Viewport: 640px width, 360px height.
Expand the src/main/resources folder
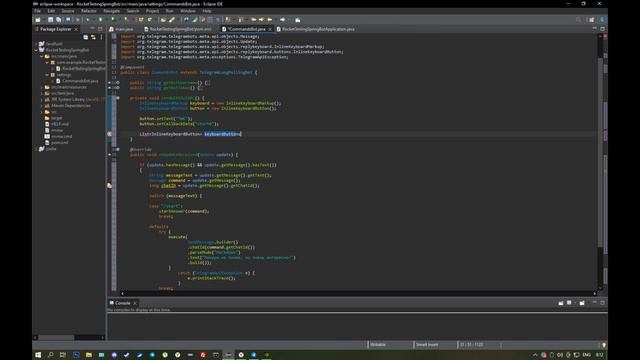[42, 87]
